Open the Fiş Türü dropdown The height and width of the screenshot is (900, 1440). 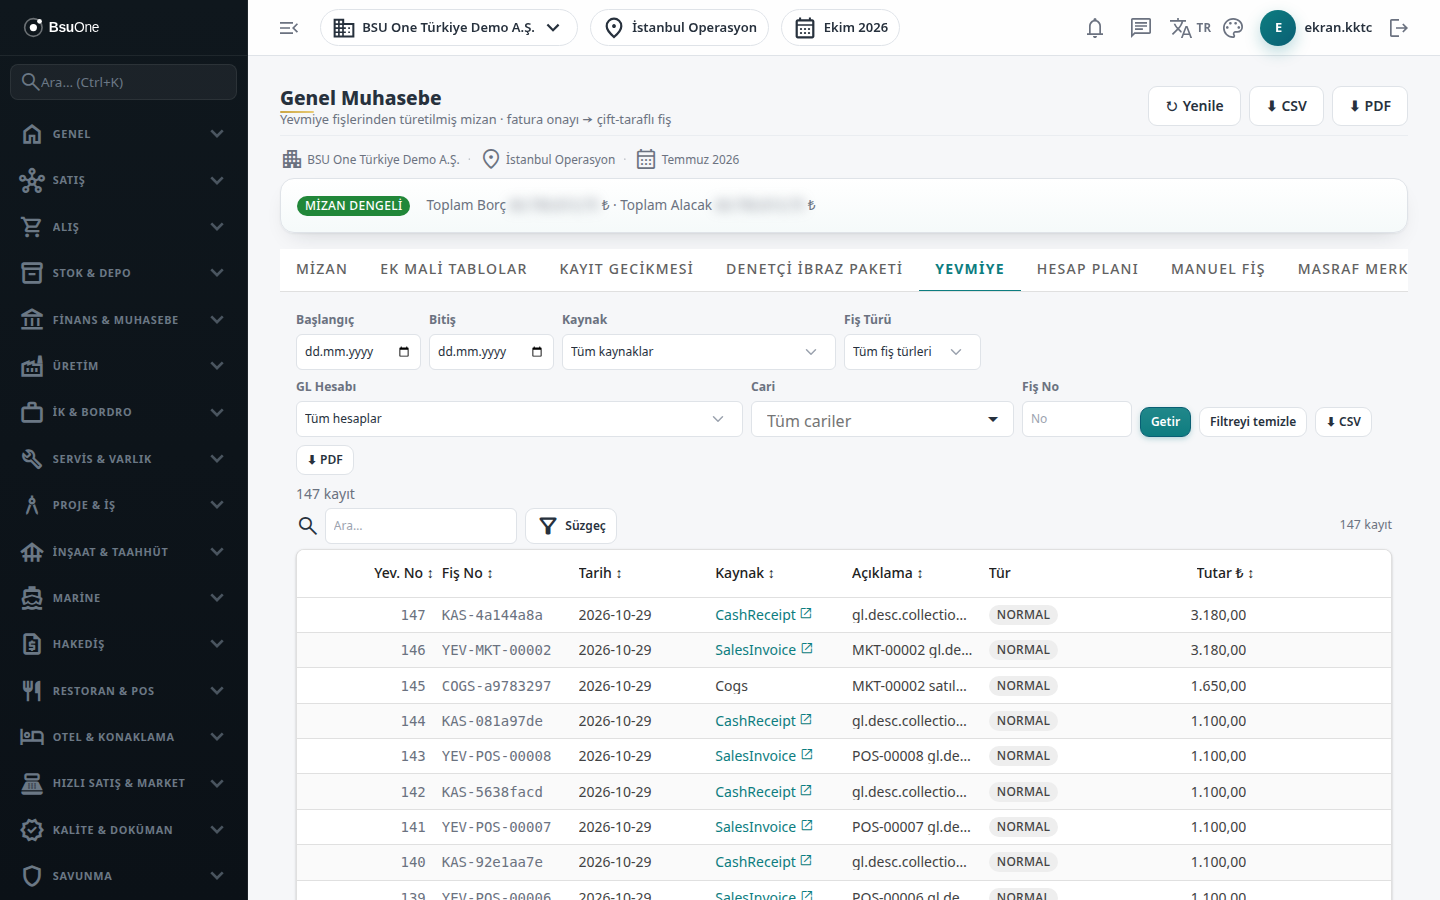coord(912,352)
